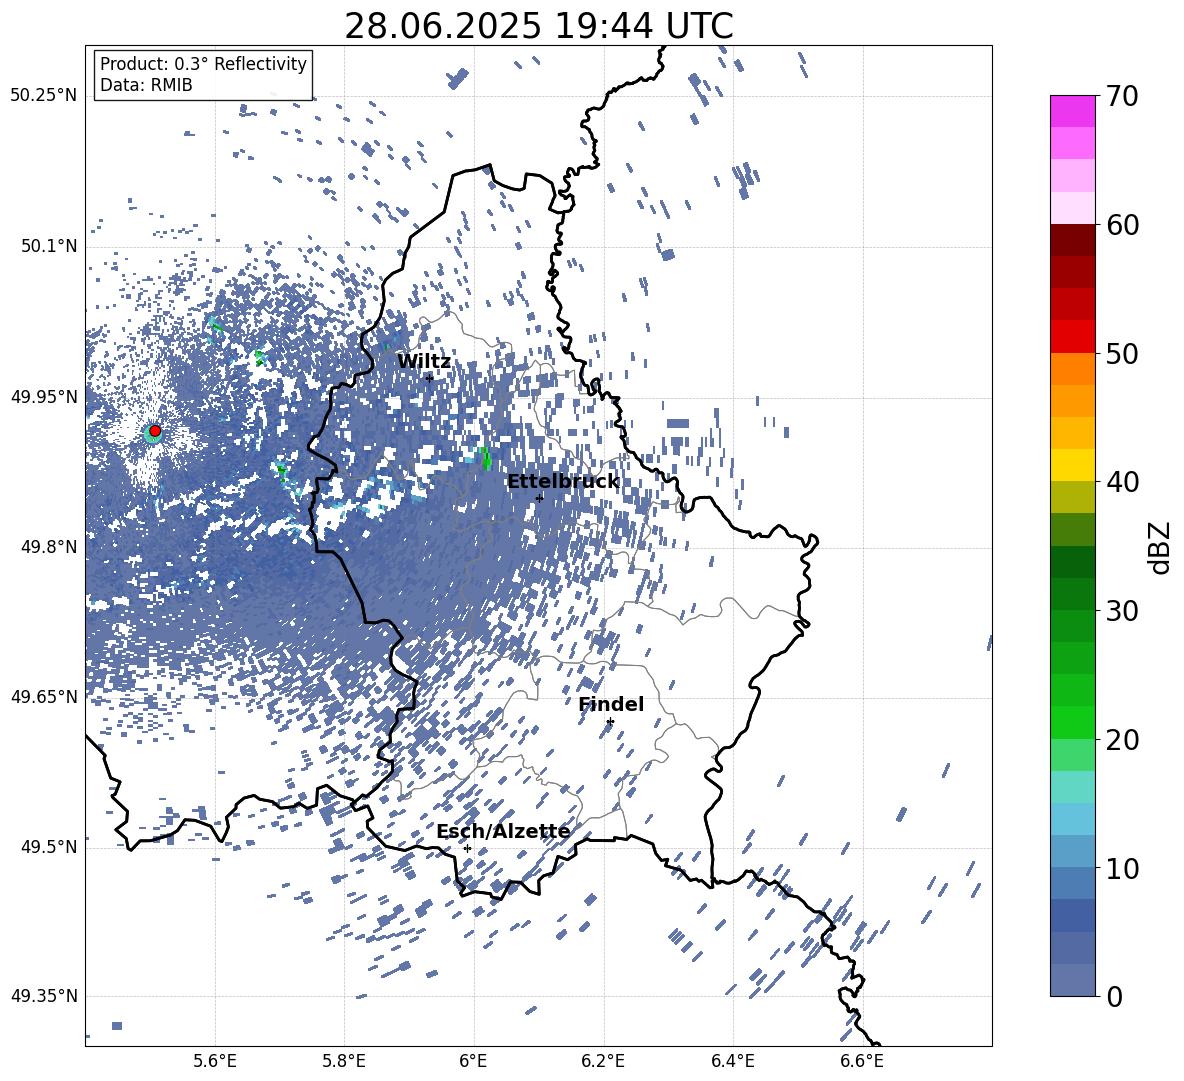Click the colorbar tick value 50

(1122, 354)
